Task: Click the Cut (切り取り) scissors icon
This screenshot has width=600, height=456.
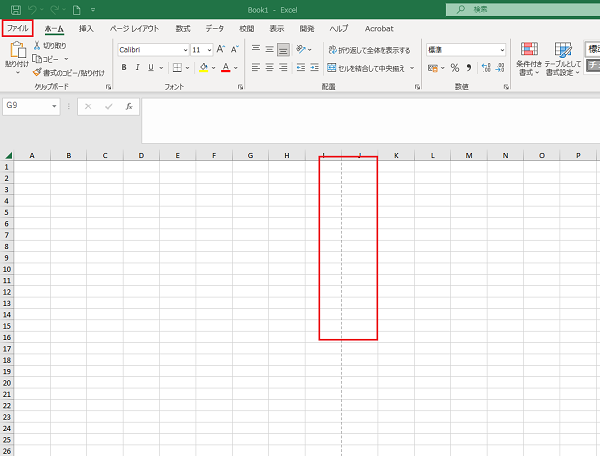Action: coord(38,46)
